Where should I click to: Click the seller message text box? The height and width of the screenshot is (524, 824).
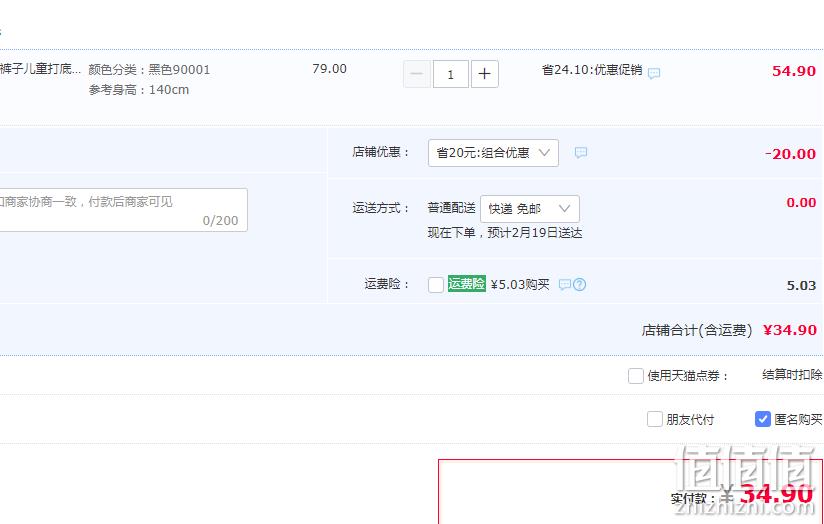pos(123,210)
